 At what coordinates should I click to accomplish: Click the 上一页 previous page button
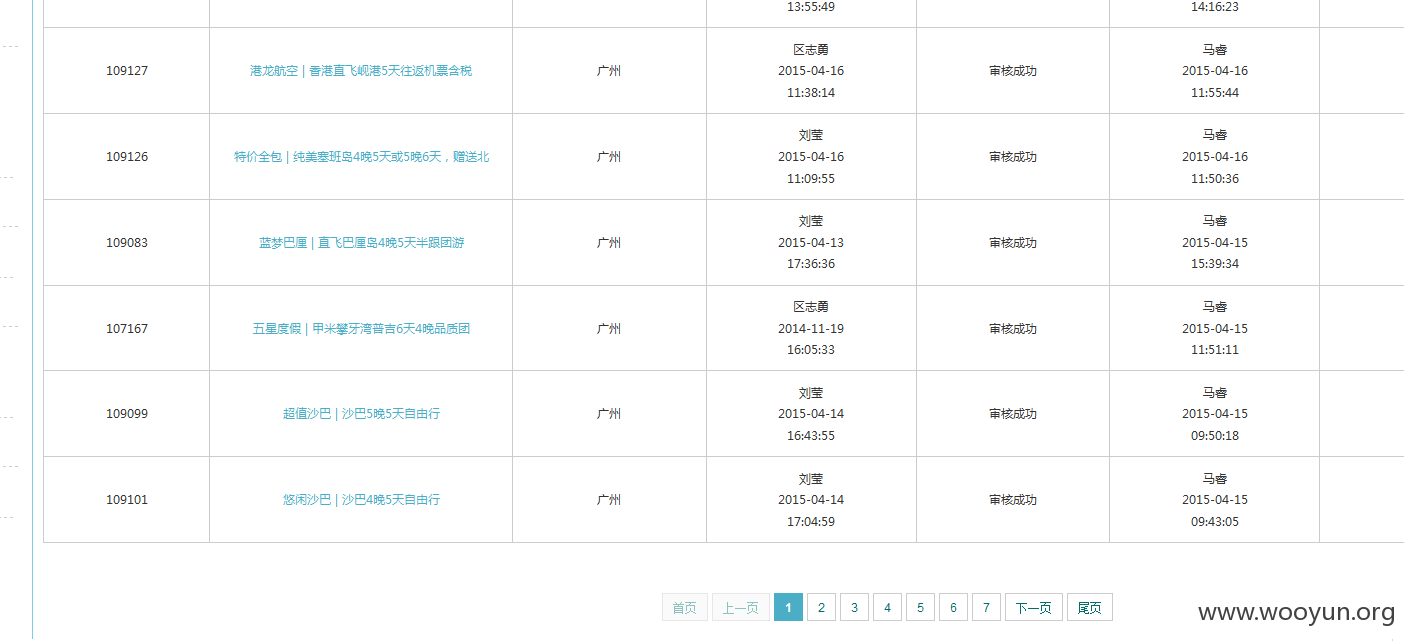coord(741,607)
